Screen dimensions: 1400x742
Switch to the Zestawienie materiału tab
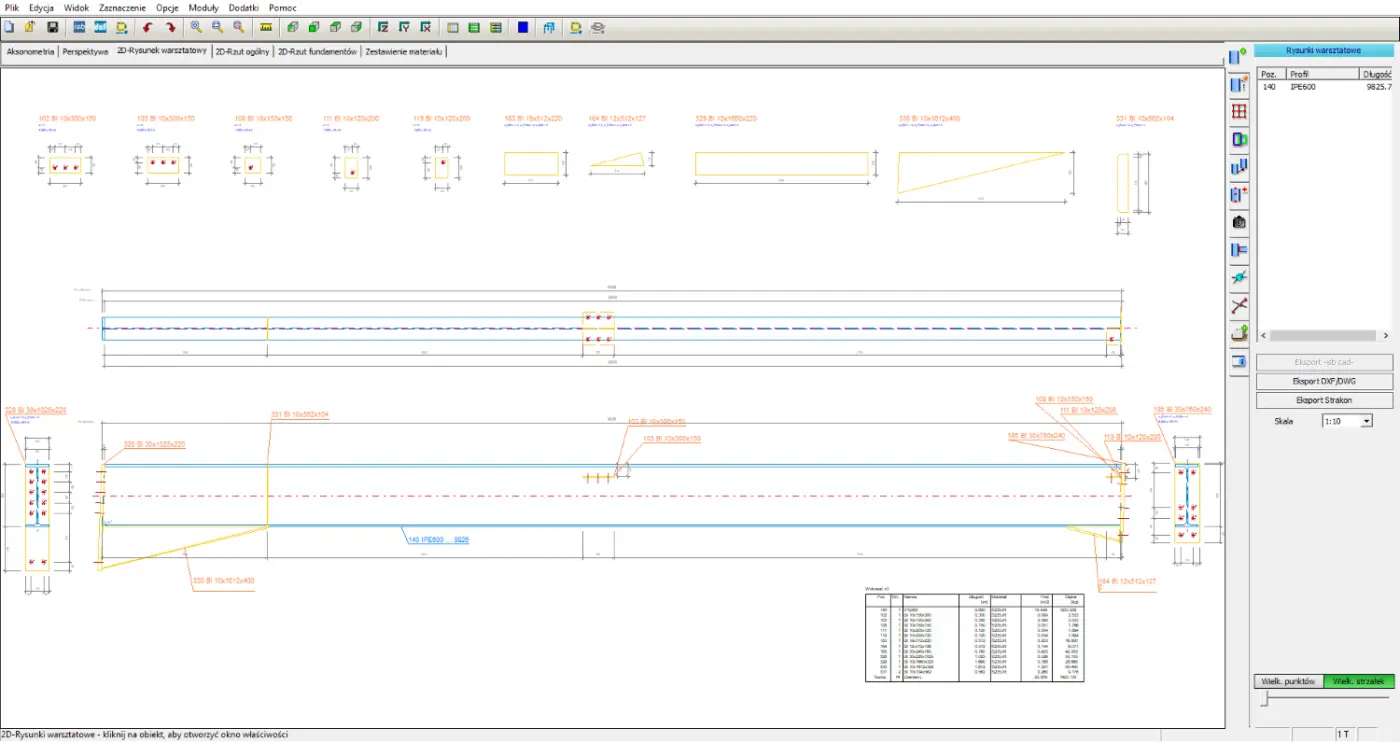point(403,51)
